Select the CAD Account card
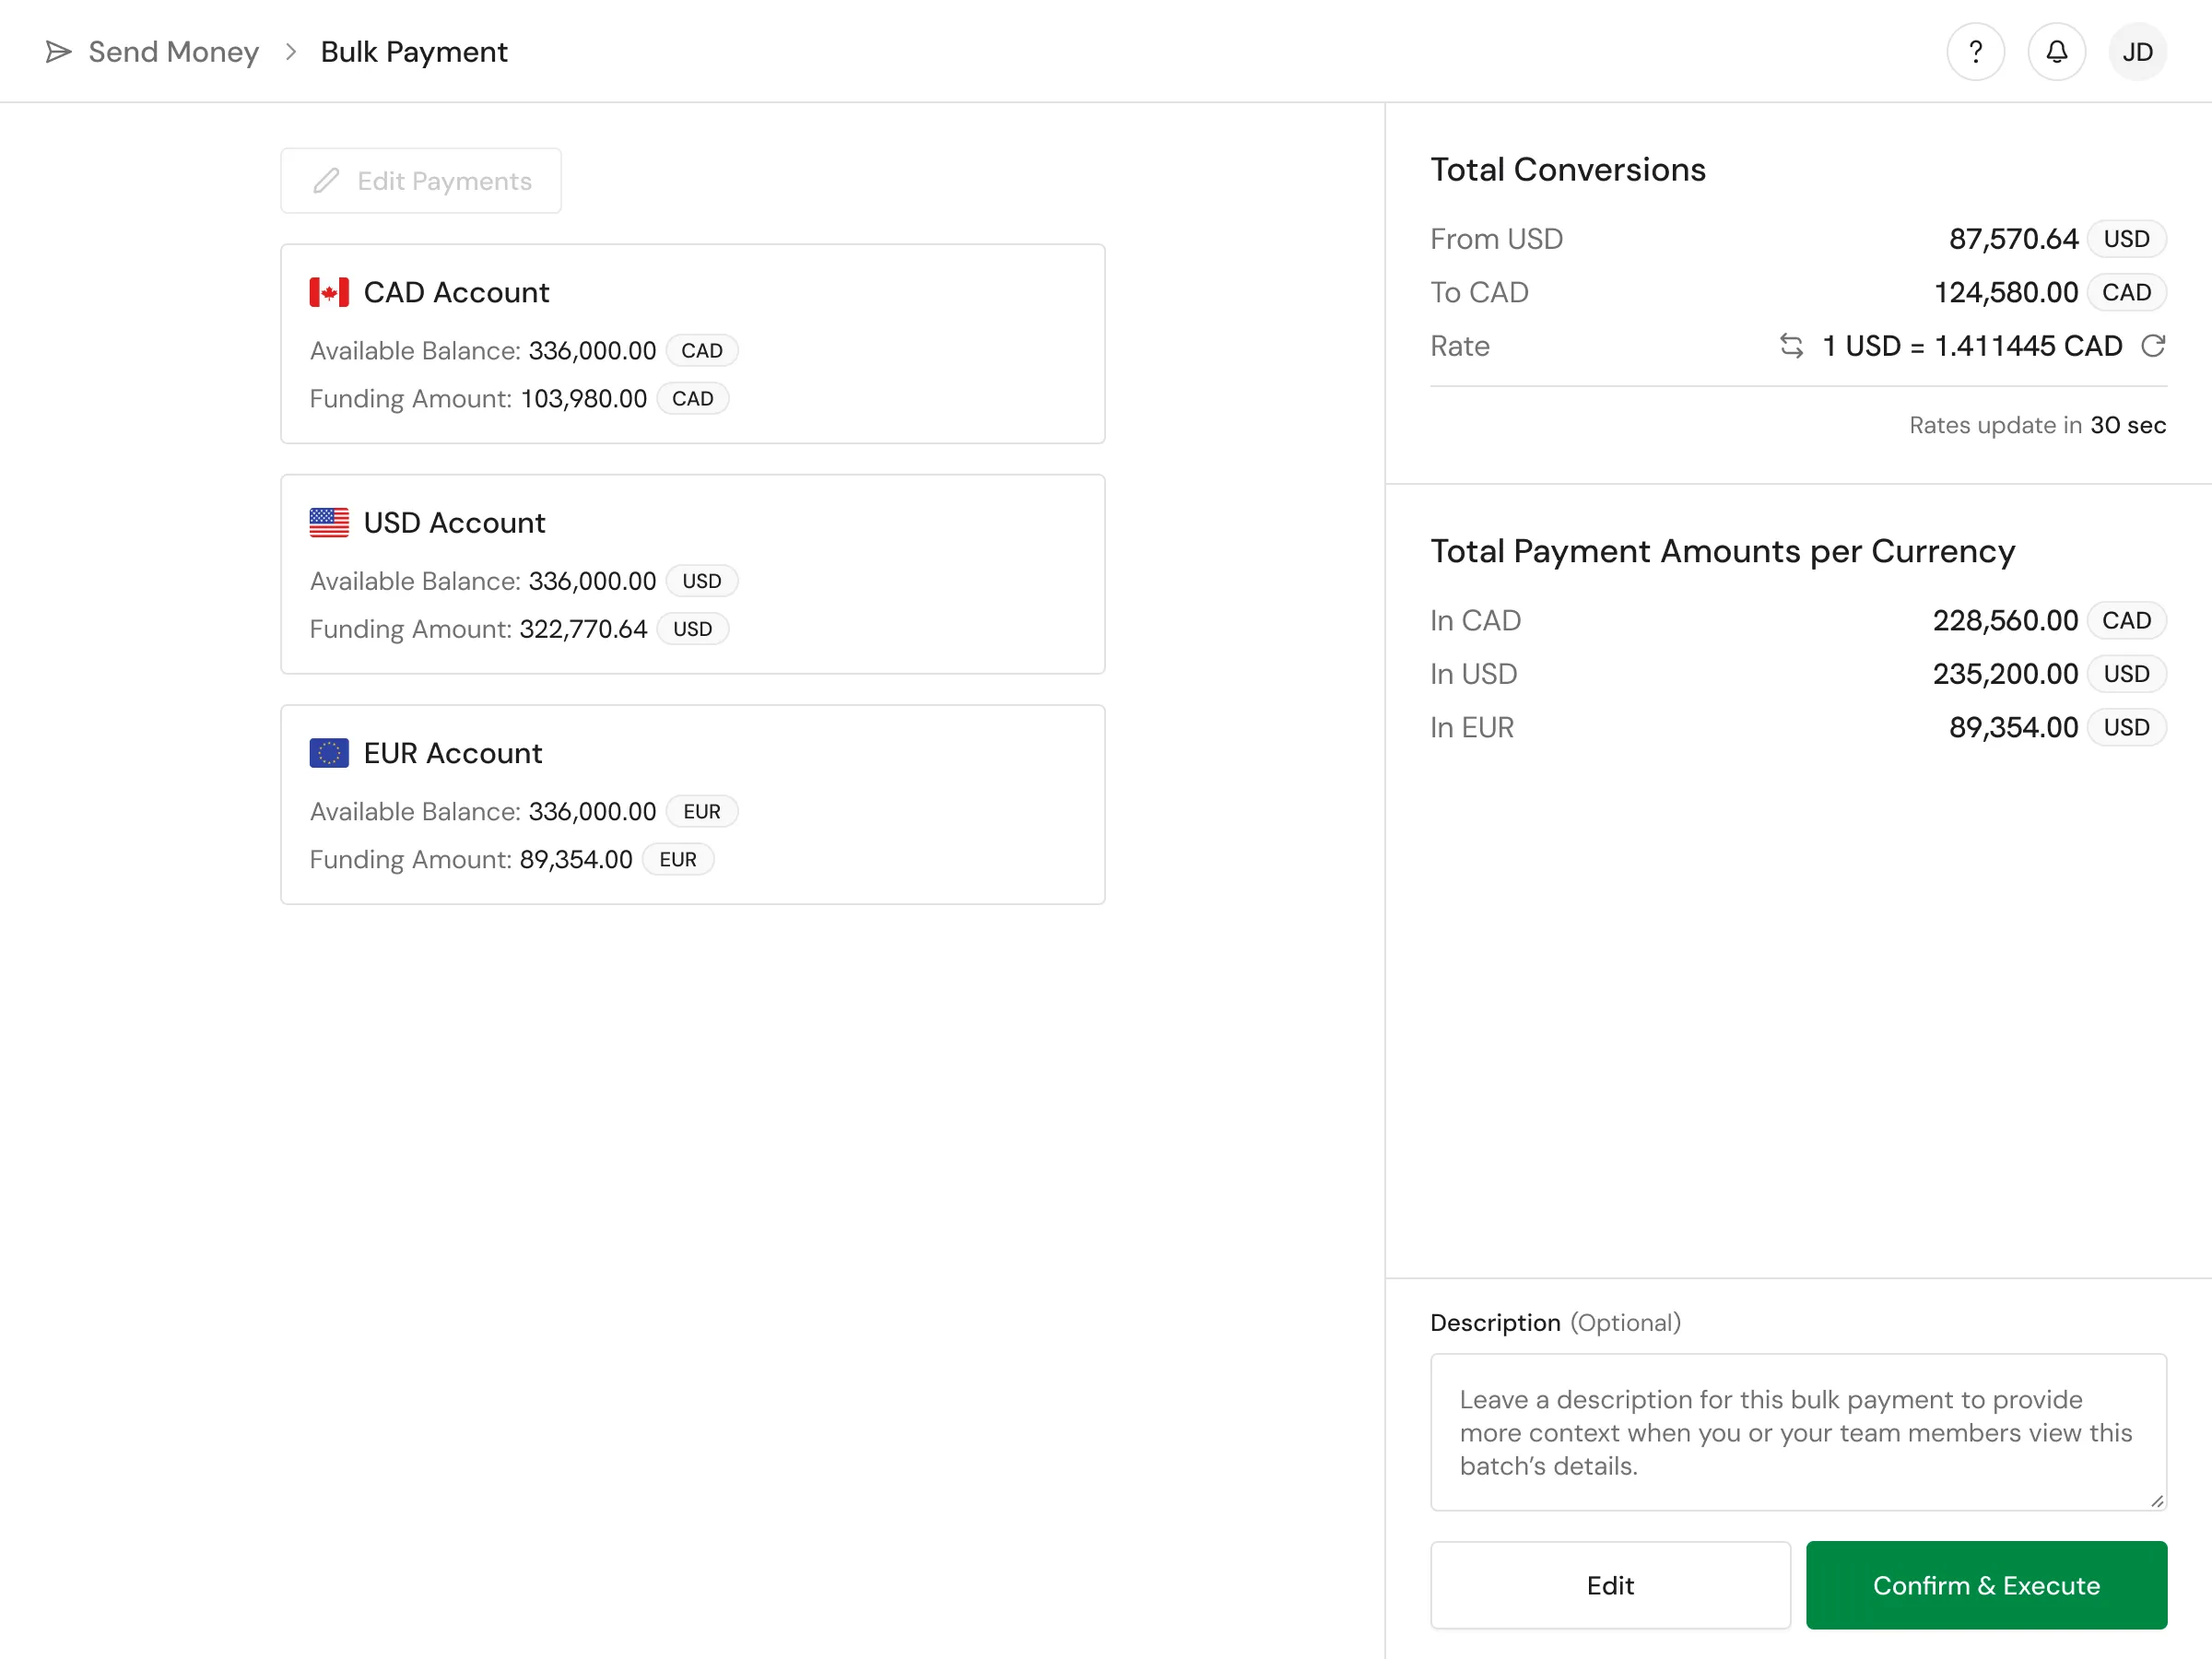This screenshot has height=1659, width=2212. (x=692, y=344)
